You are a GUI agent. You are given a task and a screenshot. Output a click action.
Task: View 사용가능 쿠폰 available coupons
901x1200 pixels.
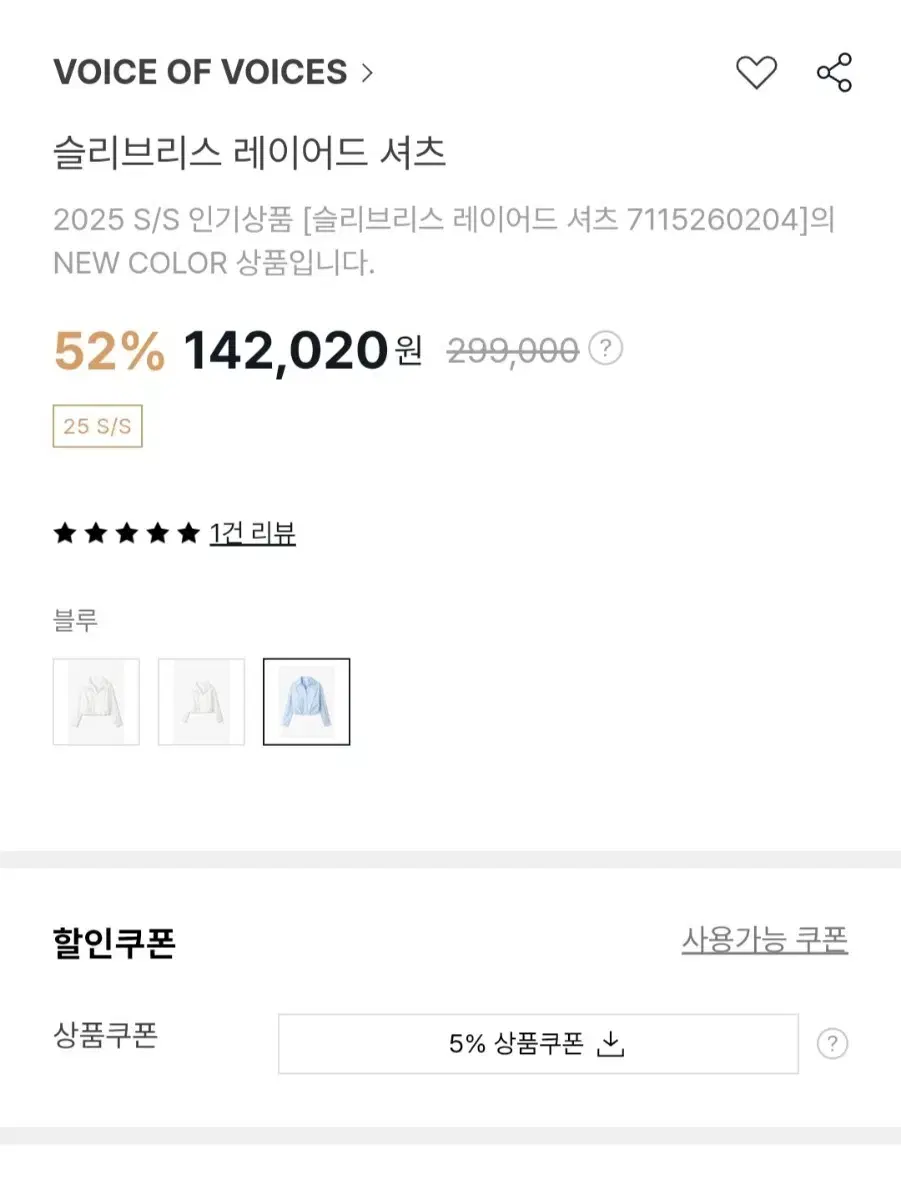(x=765, y=940)
